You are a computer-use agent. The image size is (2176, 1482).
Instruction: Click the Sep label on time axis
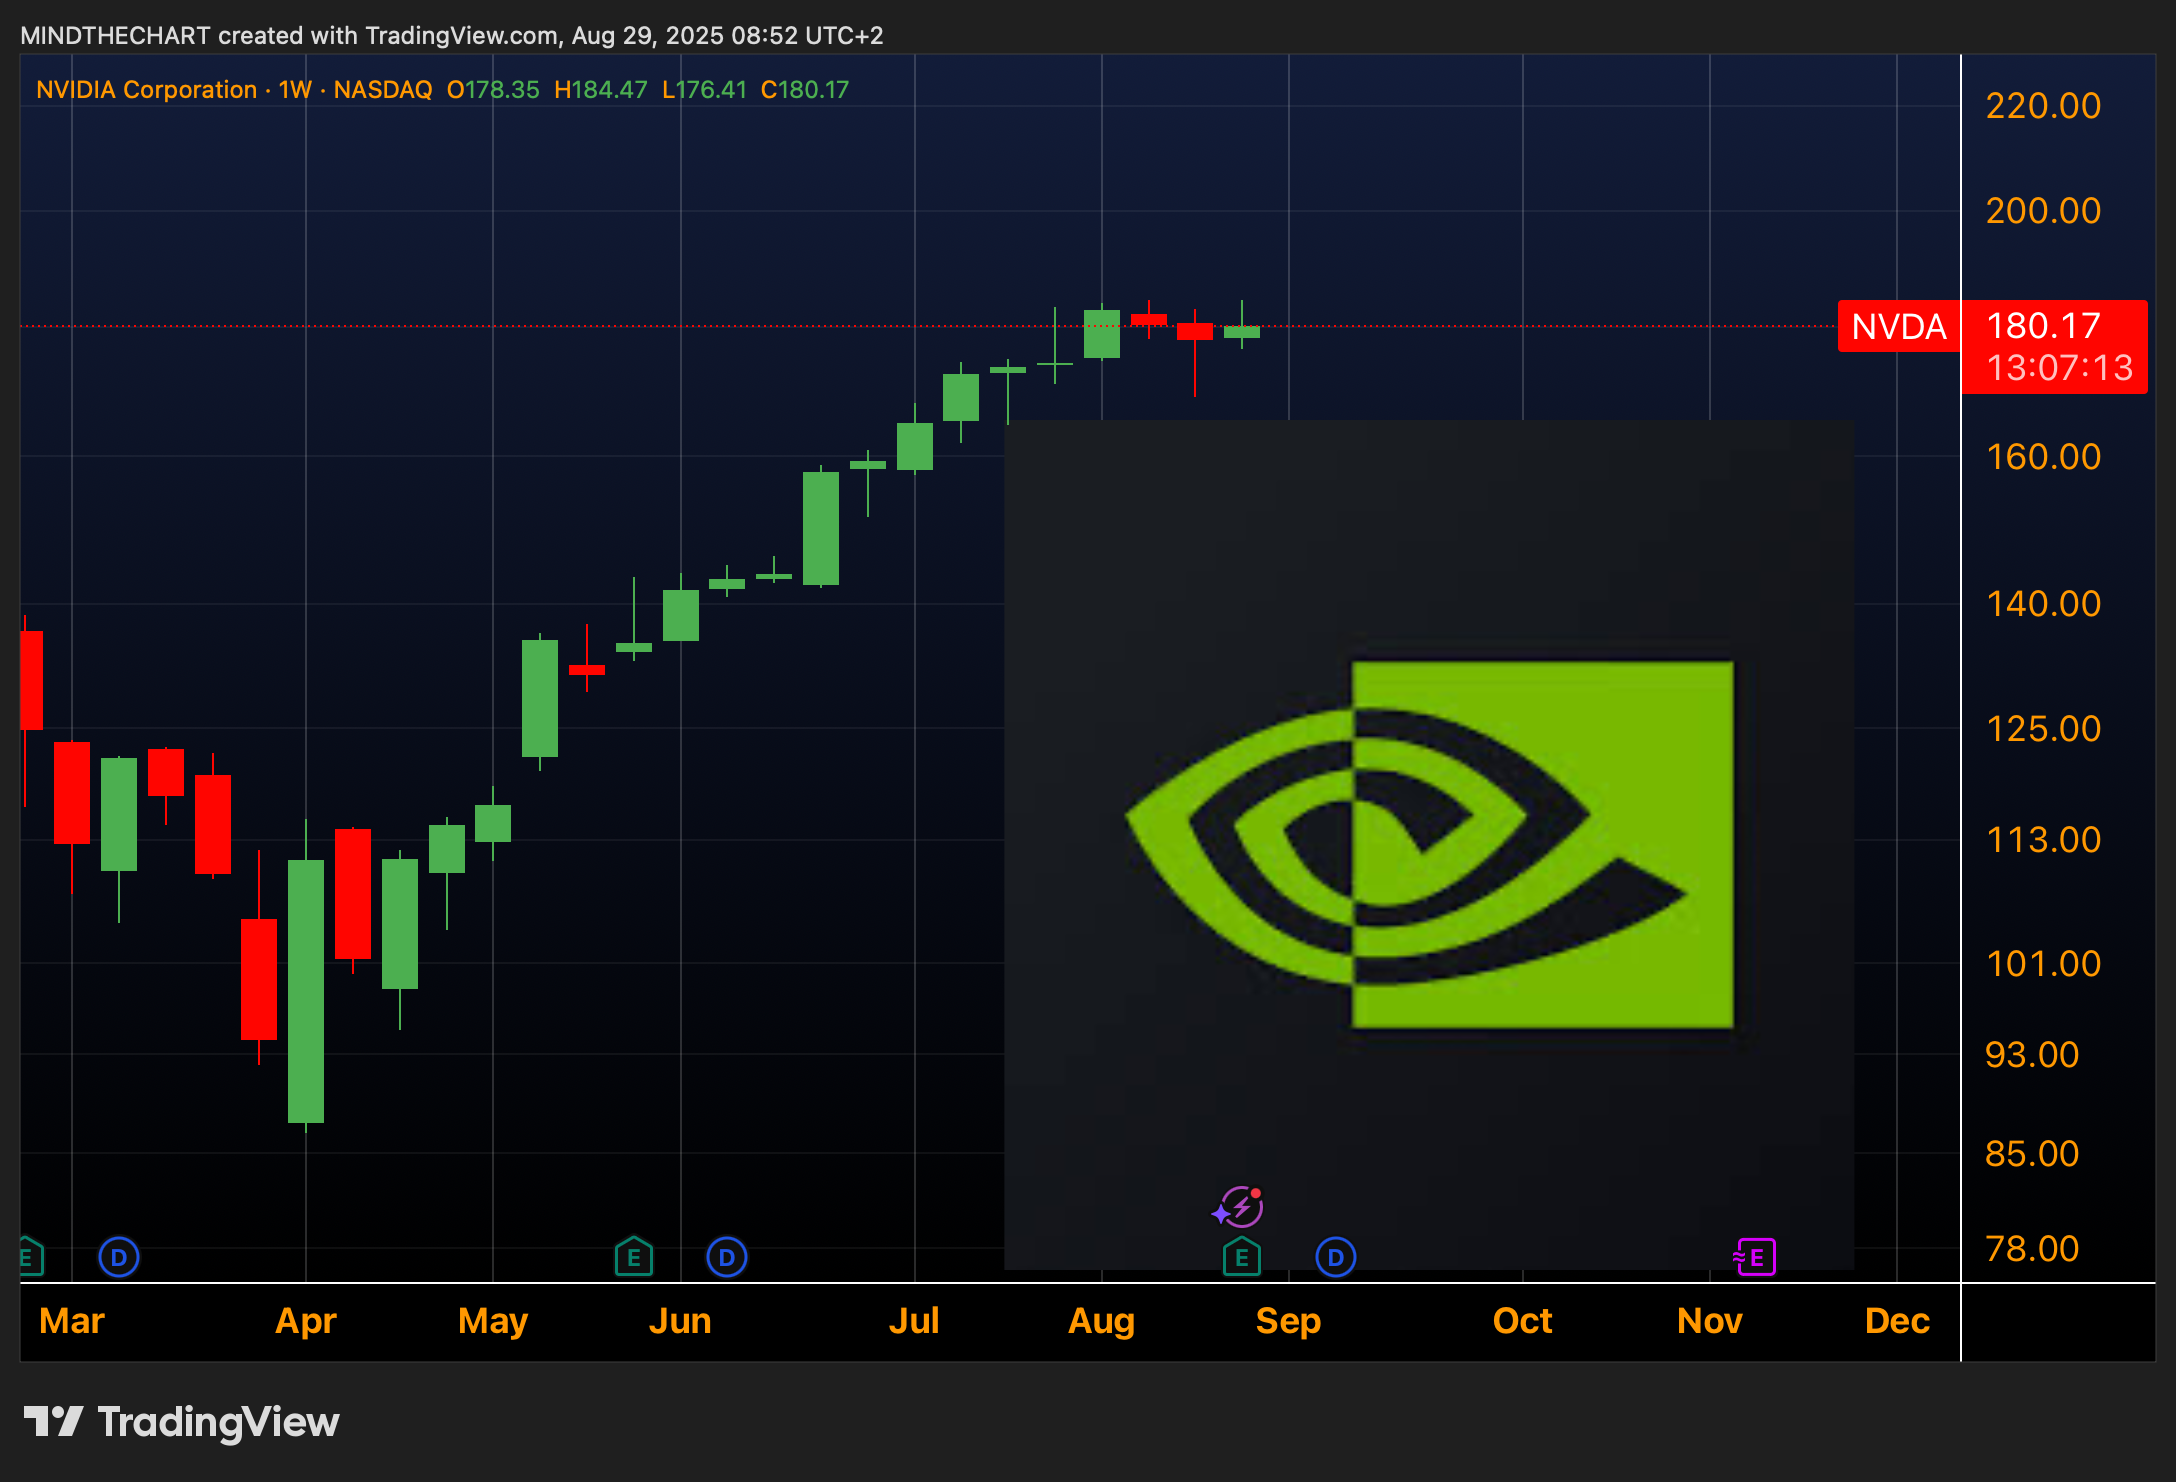(x=1288, y=1321)
